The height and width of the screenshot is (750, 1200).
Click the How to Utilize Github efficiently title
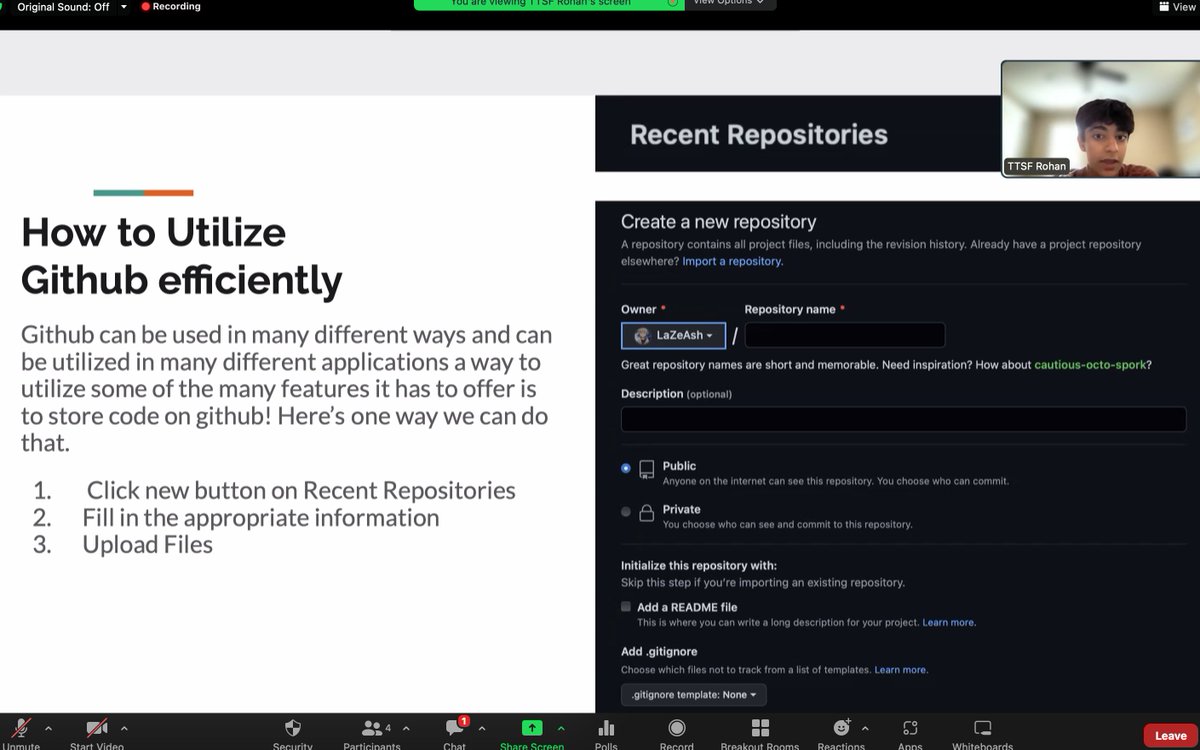(x=181, y=256)
